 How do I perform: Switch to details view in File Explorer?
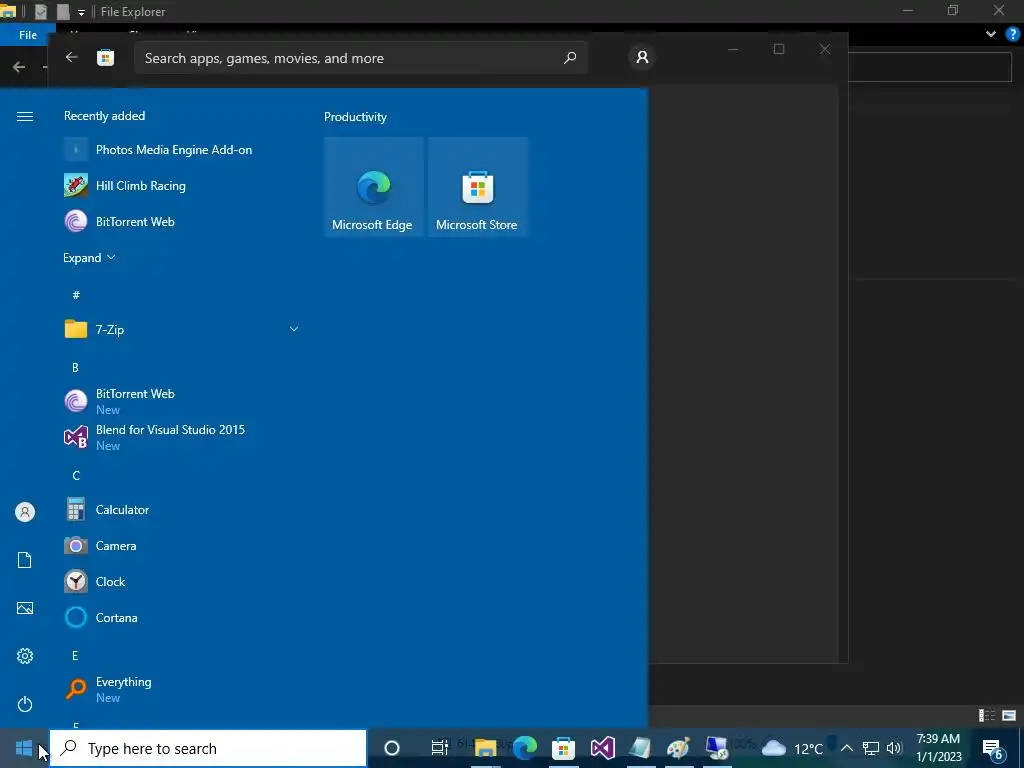(x=987, y=716)
